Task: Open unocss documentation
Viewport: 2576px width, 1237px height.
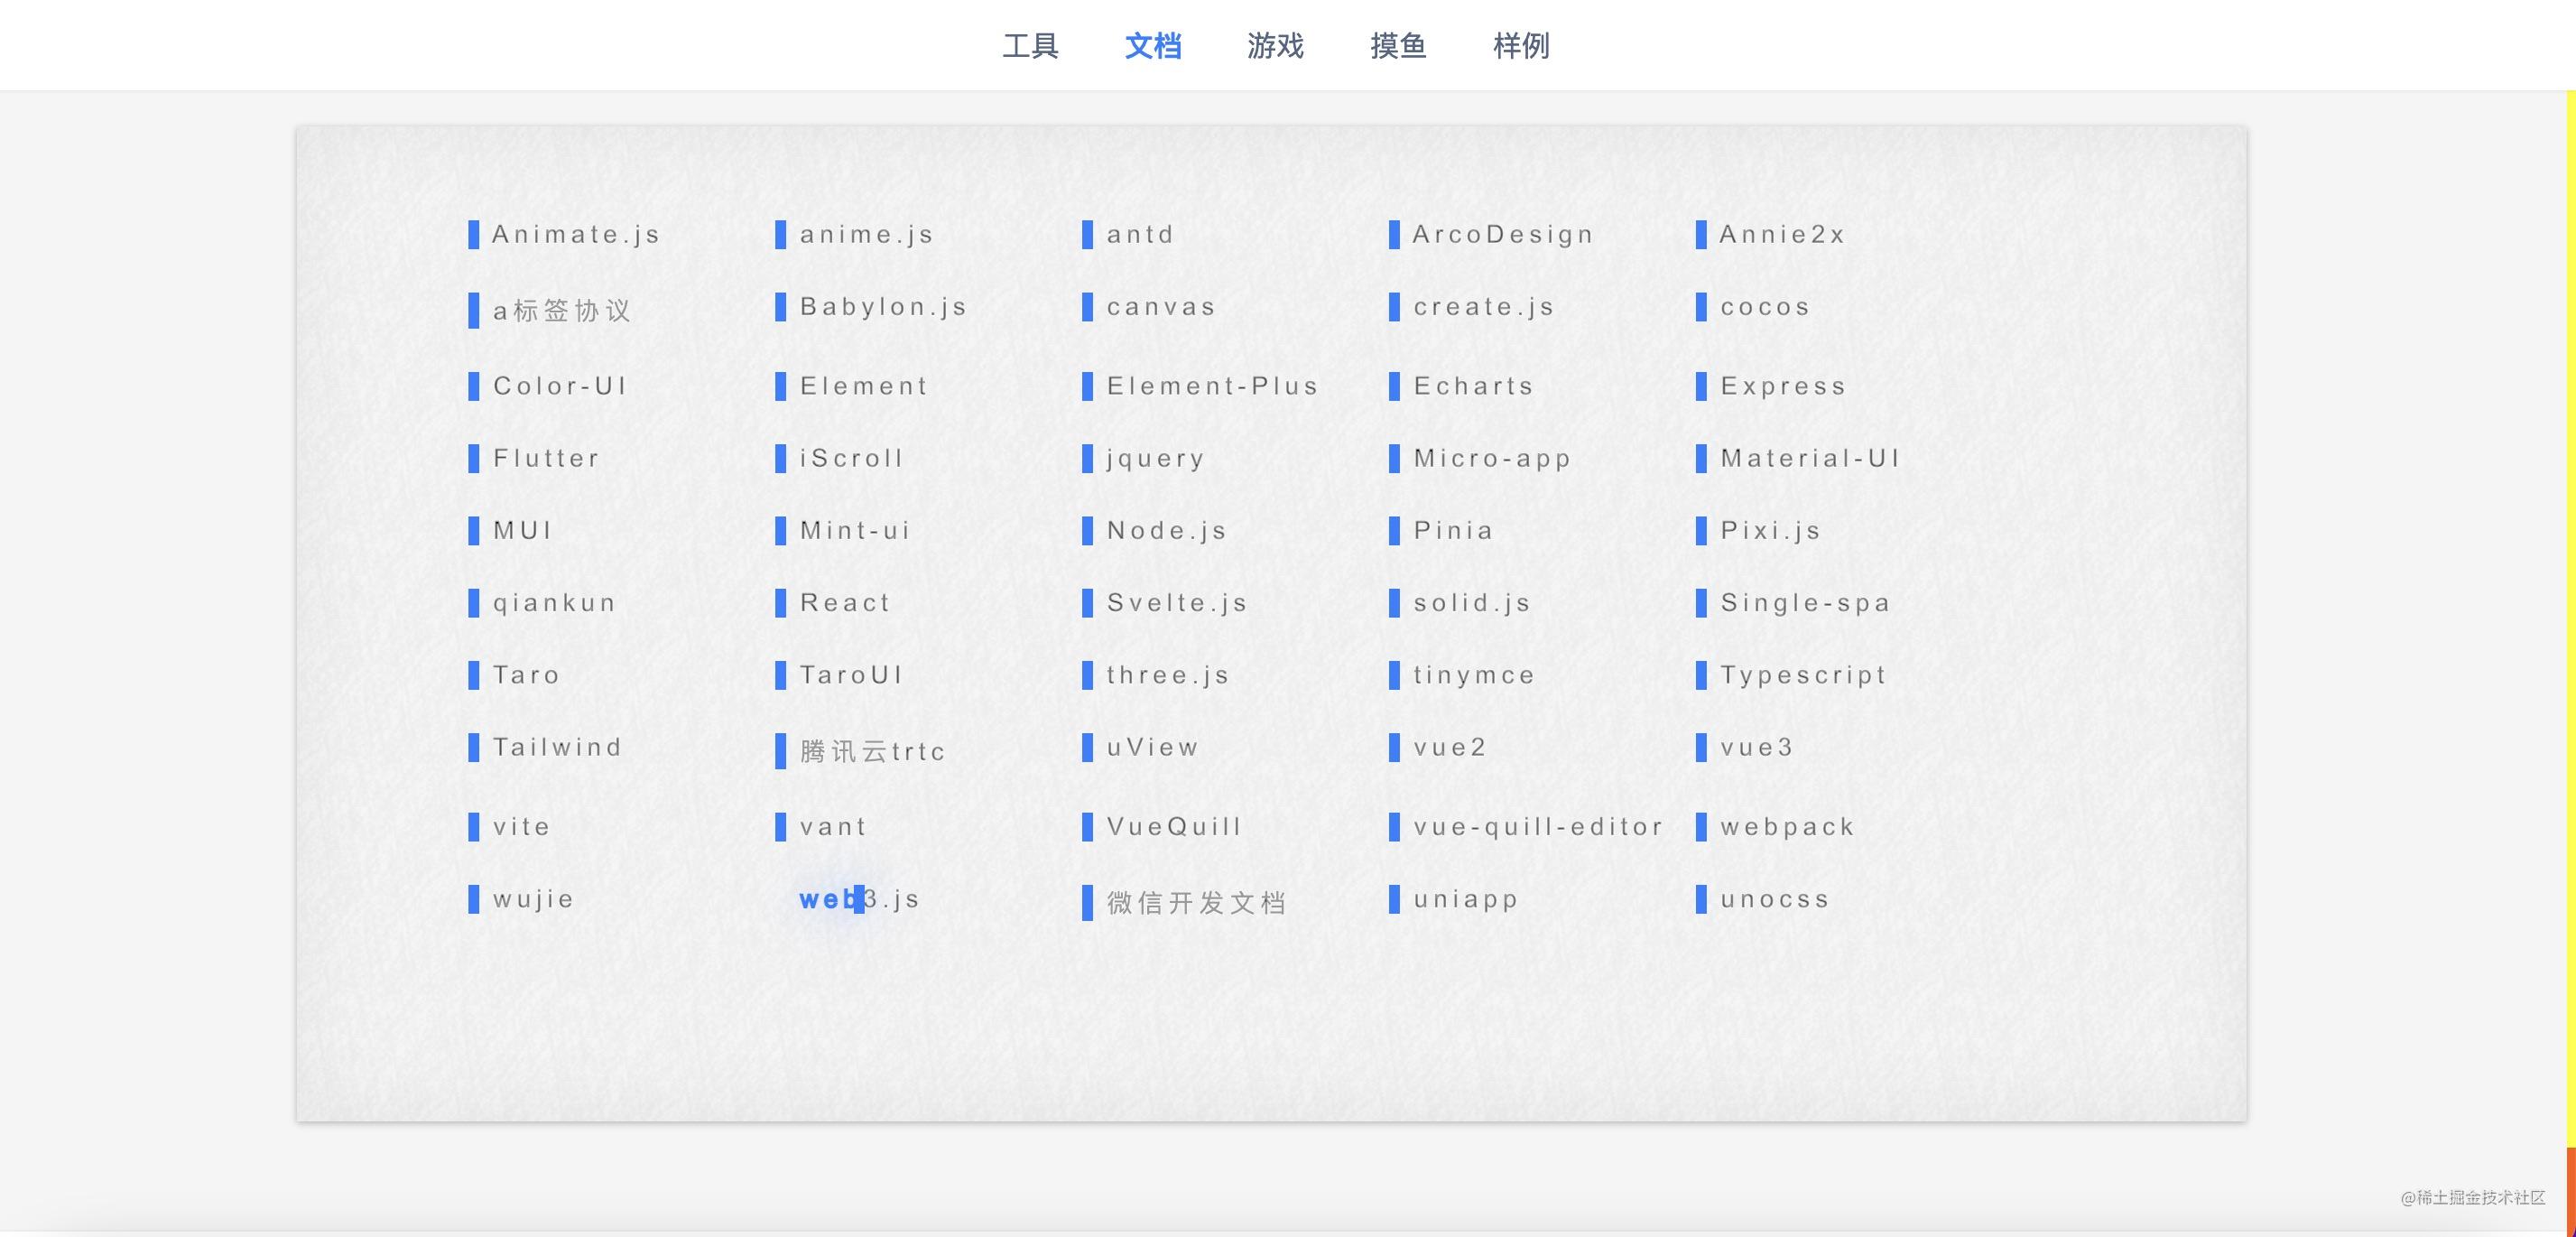Action: 1775,899
